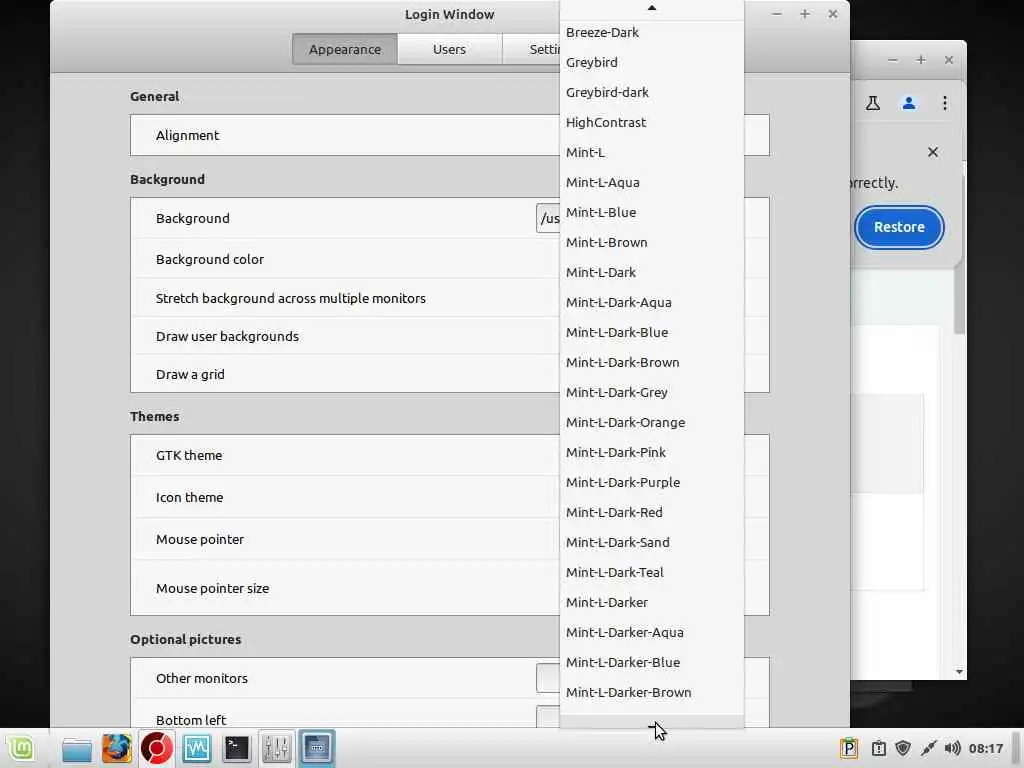Click the dropdown bottom scroll arrow
The width and height of the screenshot is (1024, 768).
coord(652,722)
